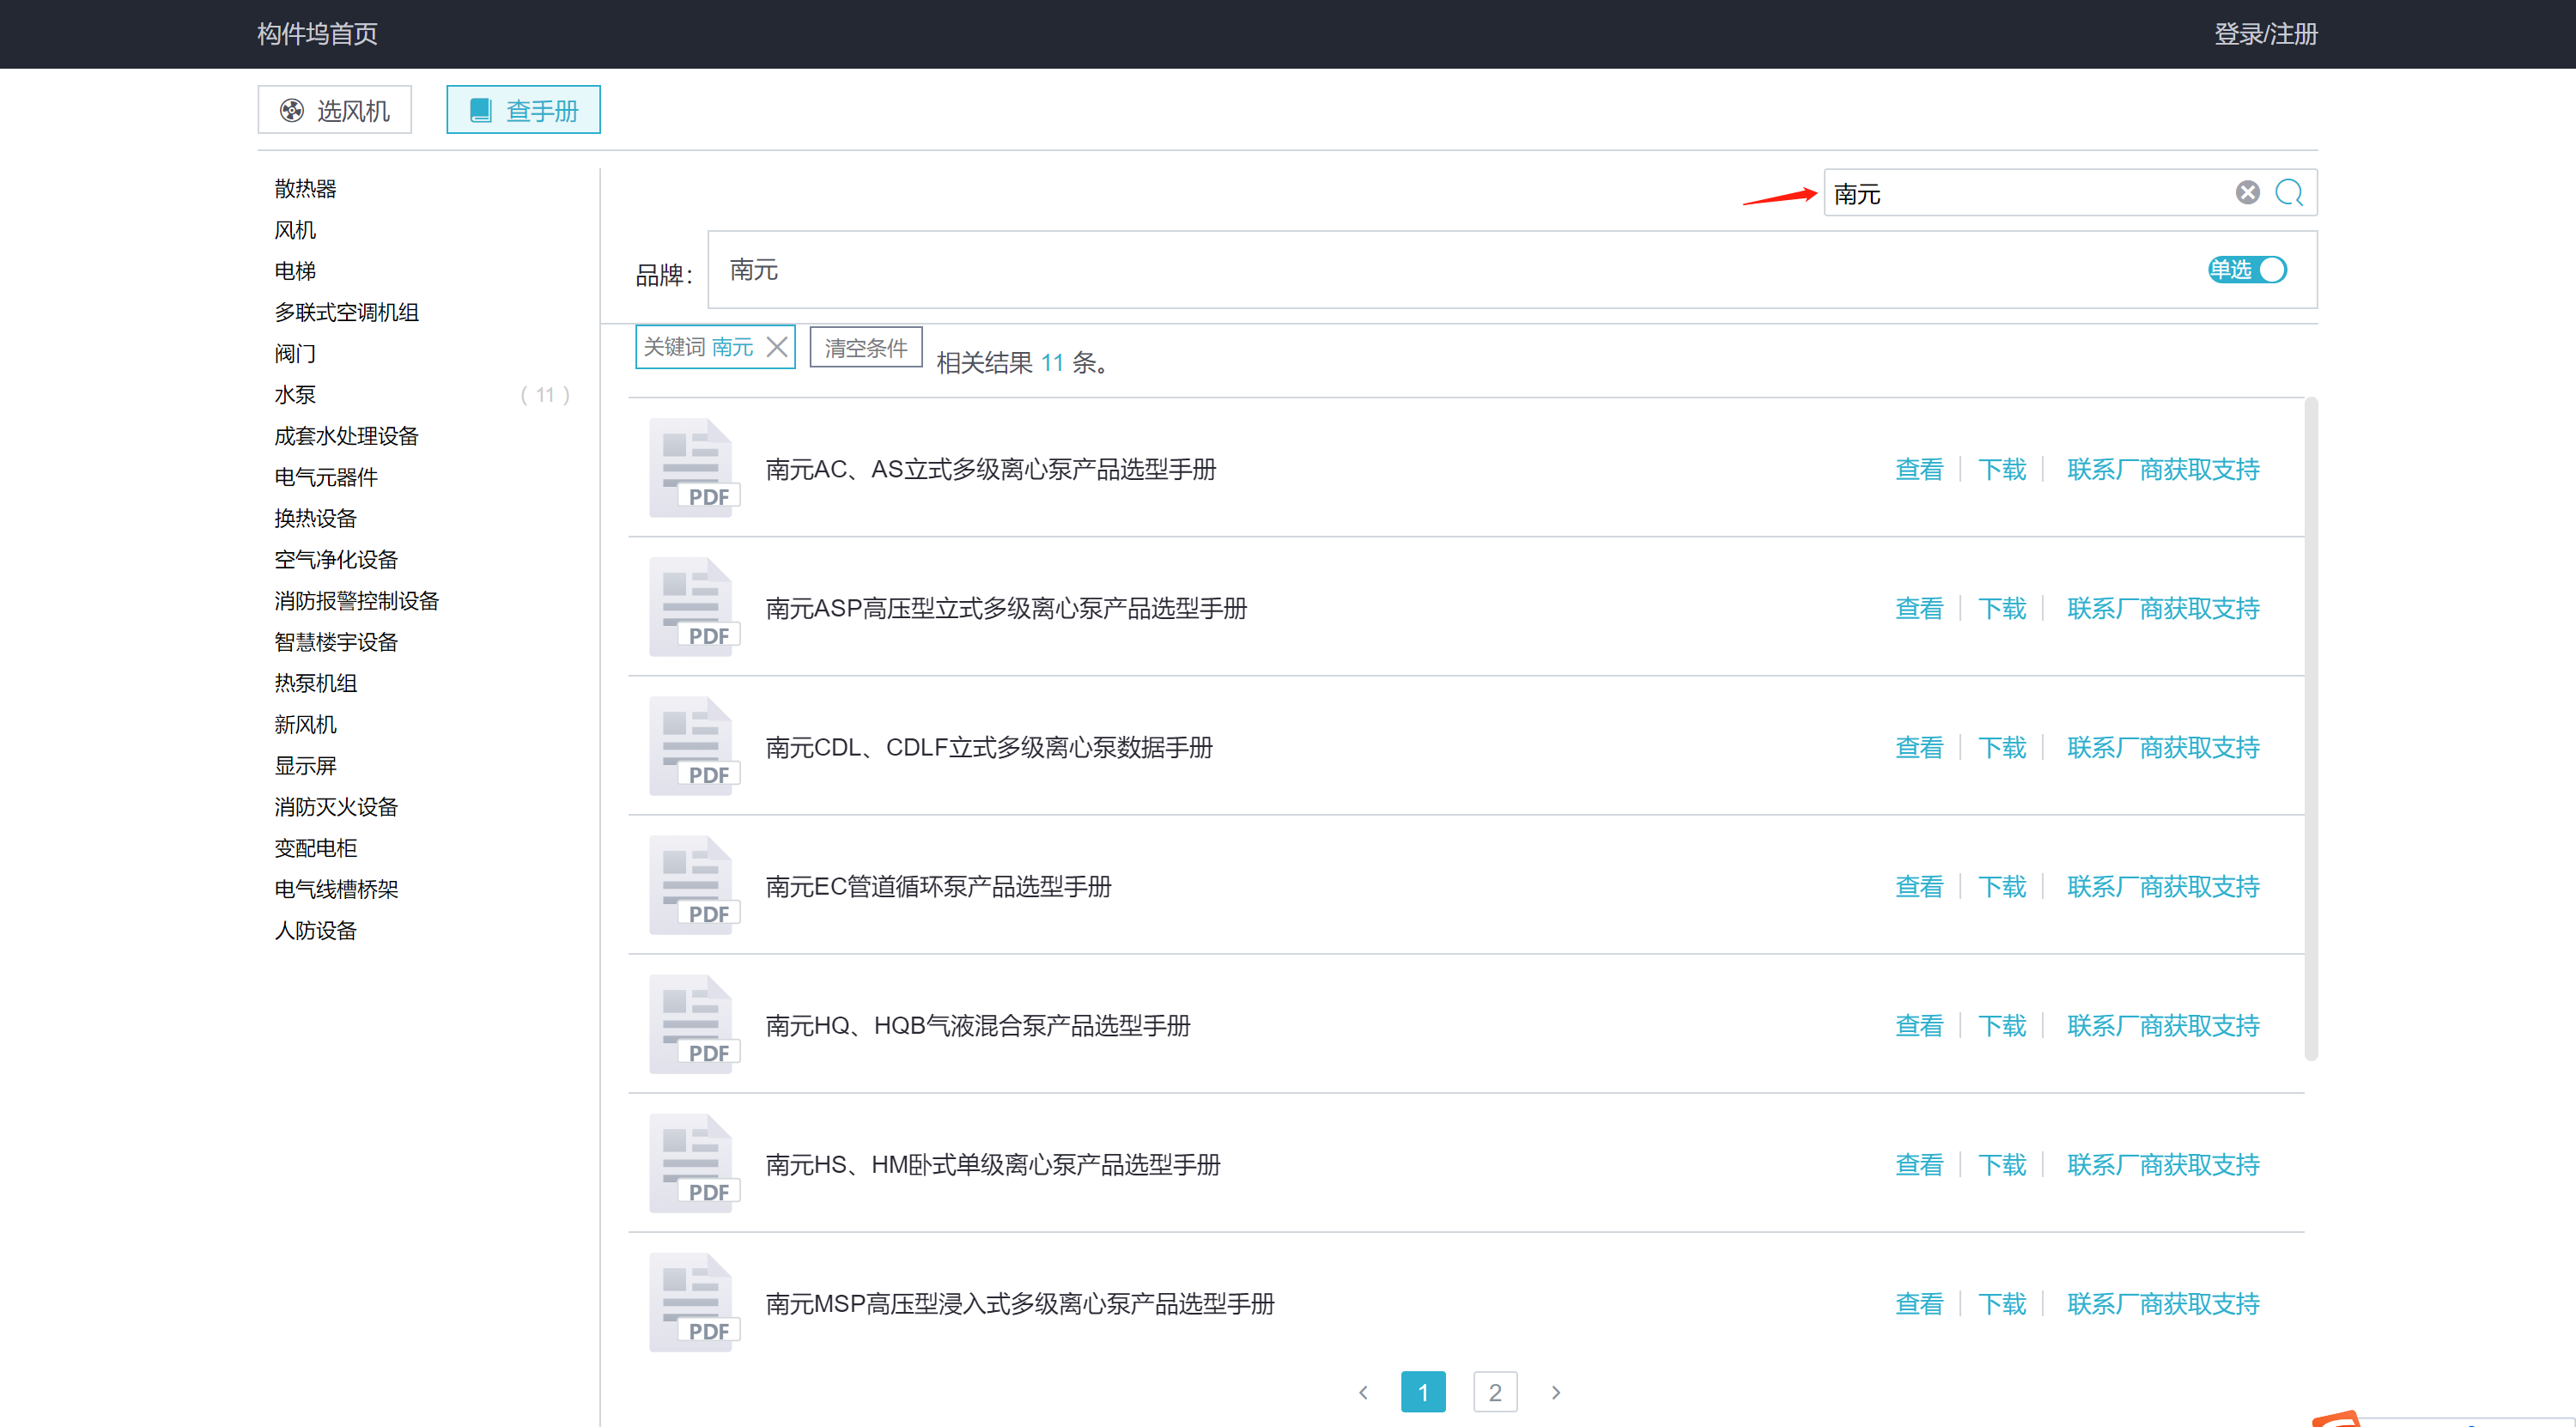Select the 变配电柜 category
This screenshot has height=1427, width=2576.
(315, 847)
